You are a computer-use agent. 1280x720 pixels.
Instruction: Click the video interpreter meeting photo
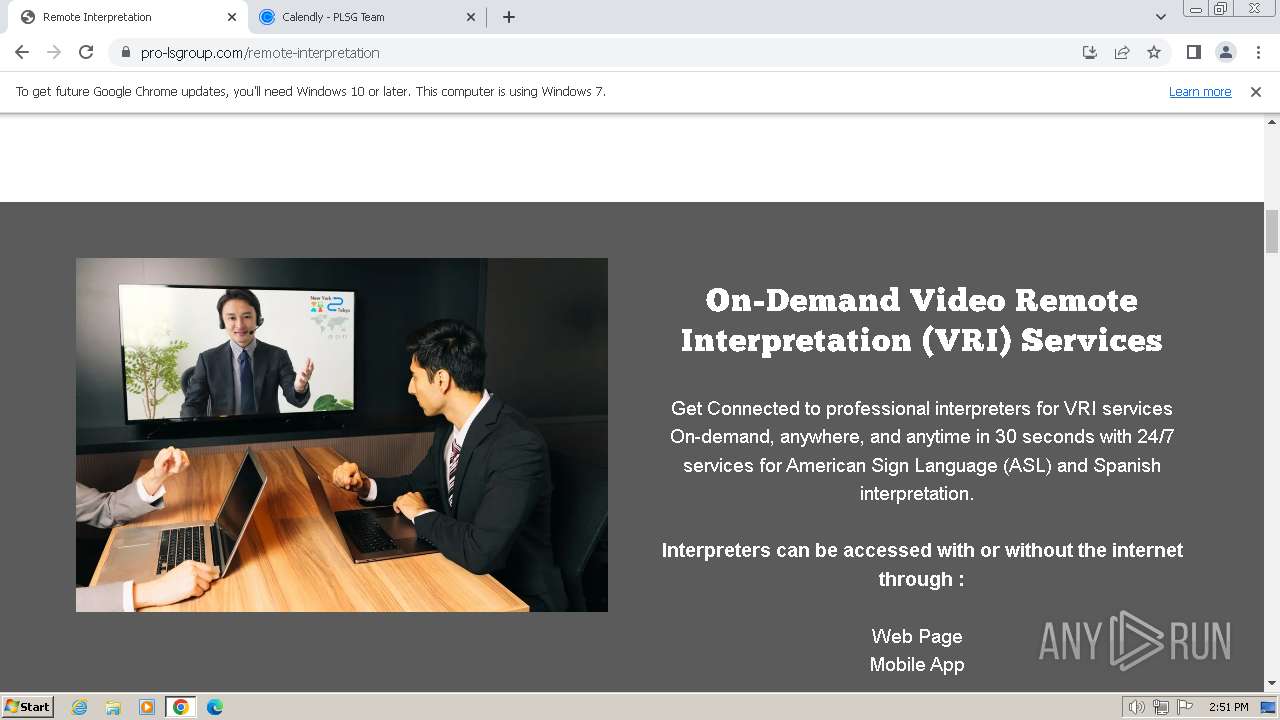coord(342,435)
